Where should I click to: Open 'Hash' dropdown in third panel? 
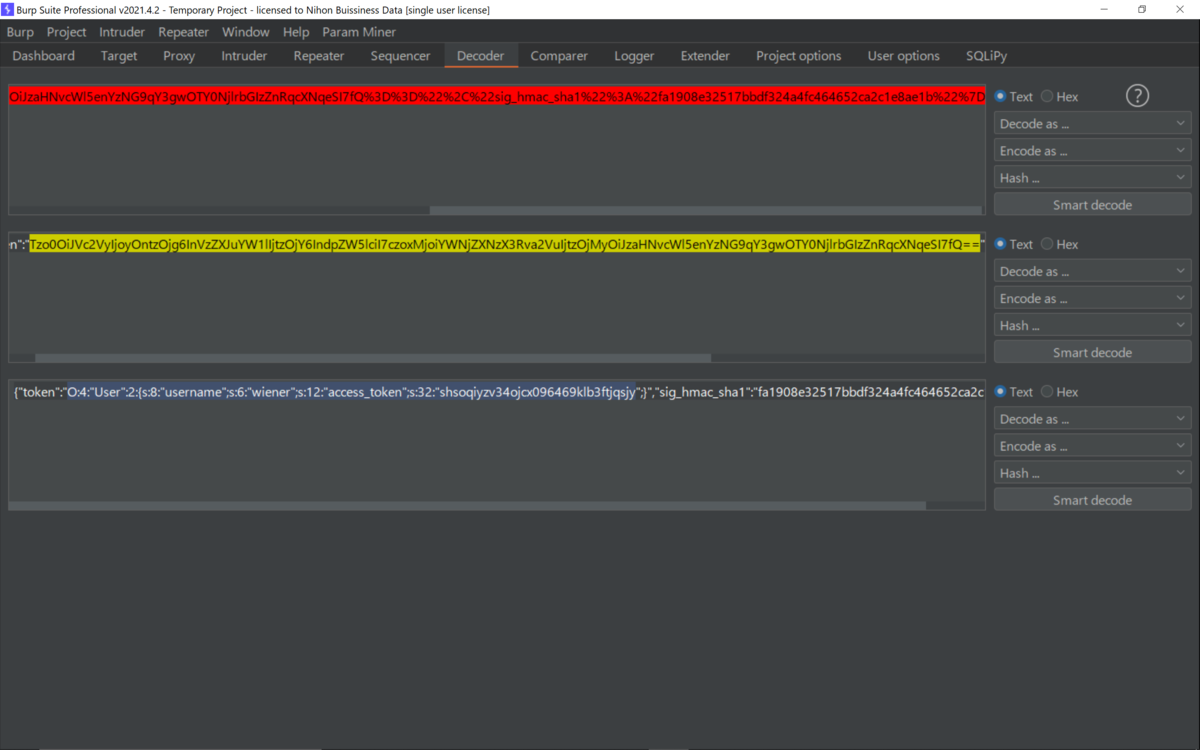pos(1092,473)
